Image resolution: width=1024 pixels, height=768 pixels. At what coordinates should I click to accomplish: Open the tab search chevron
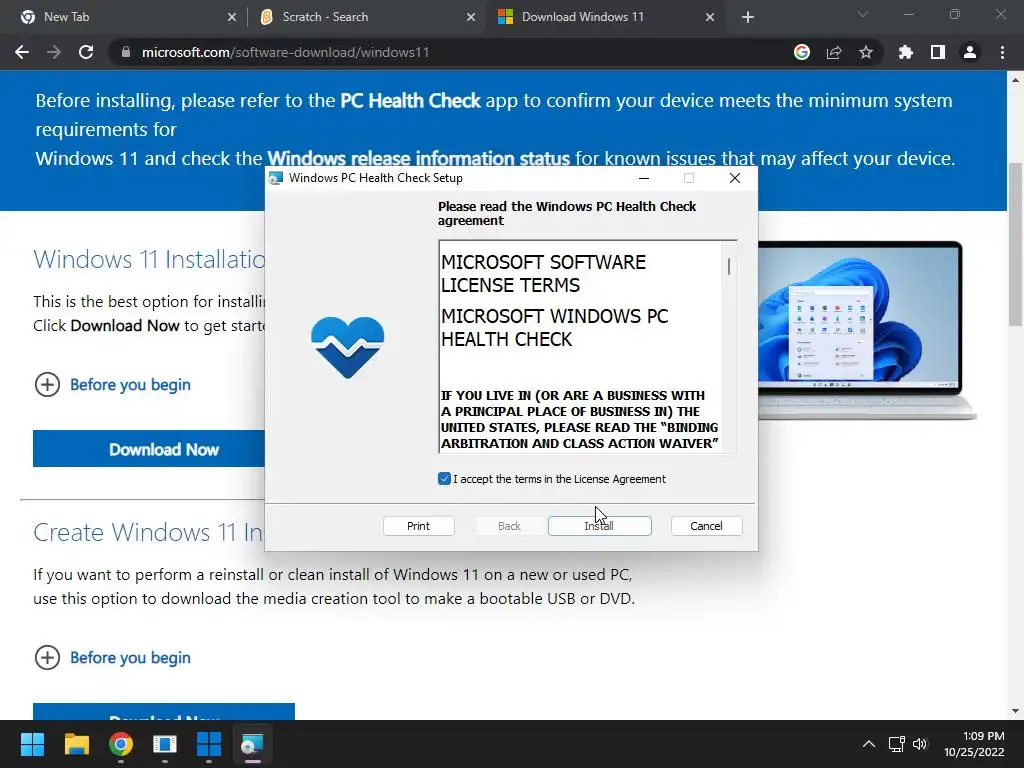click(863, 14)
